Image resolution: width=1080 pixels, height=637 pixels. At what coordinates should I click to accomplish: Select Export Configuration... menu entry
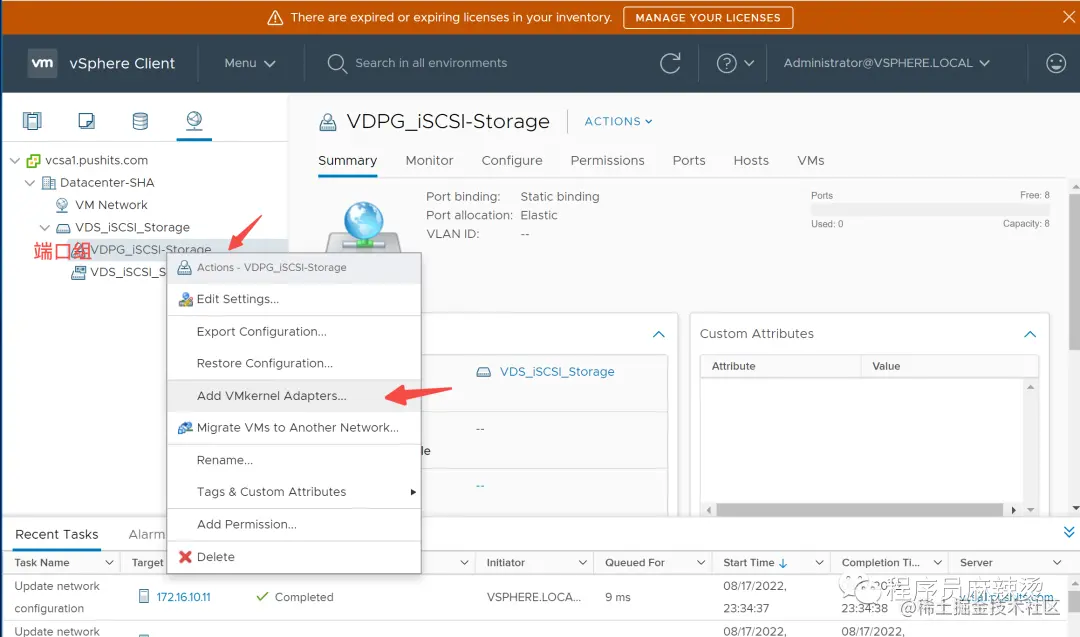[294, 331]
